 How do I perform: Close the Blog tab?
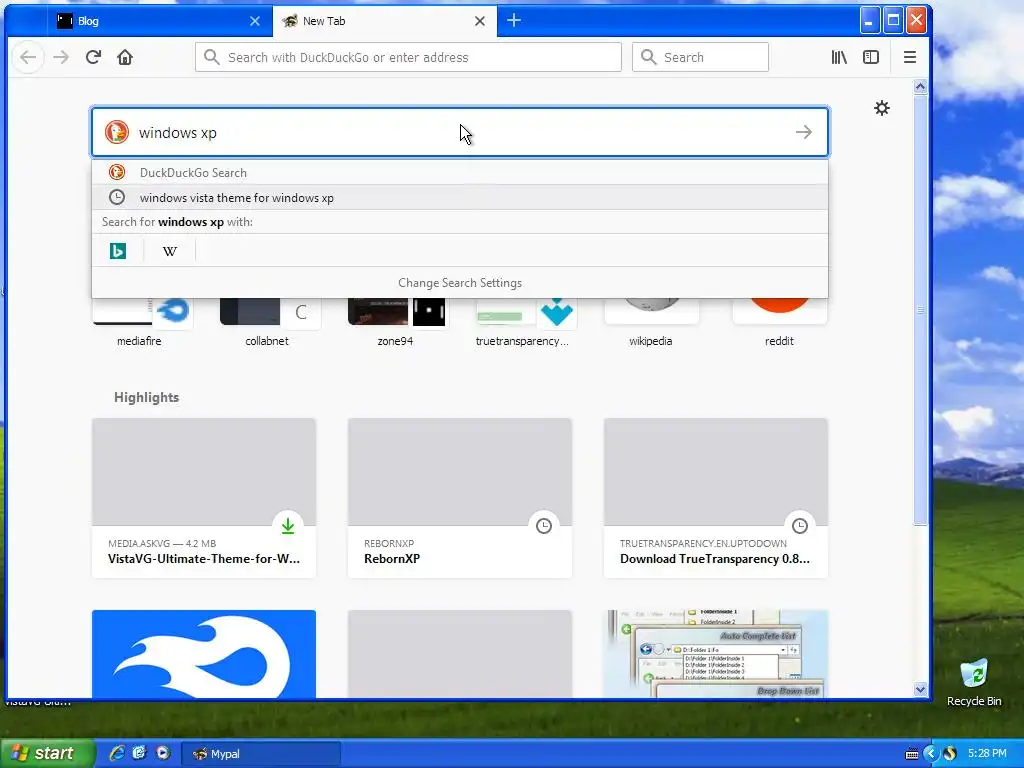click(255, 21)
